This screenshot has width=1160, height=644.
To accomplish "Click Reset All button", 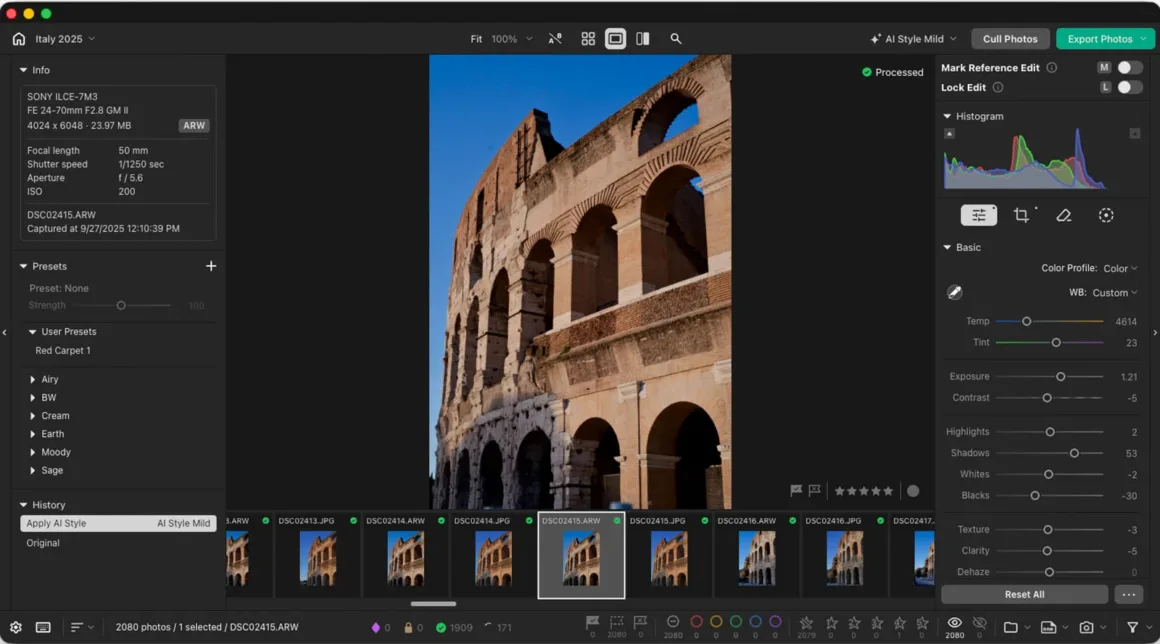I will click(x=1024, y=594).
